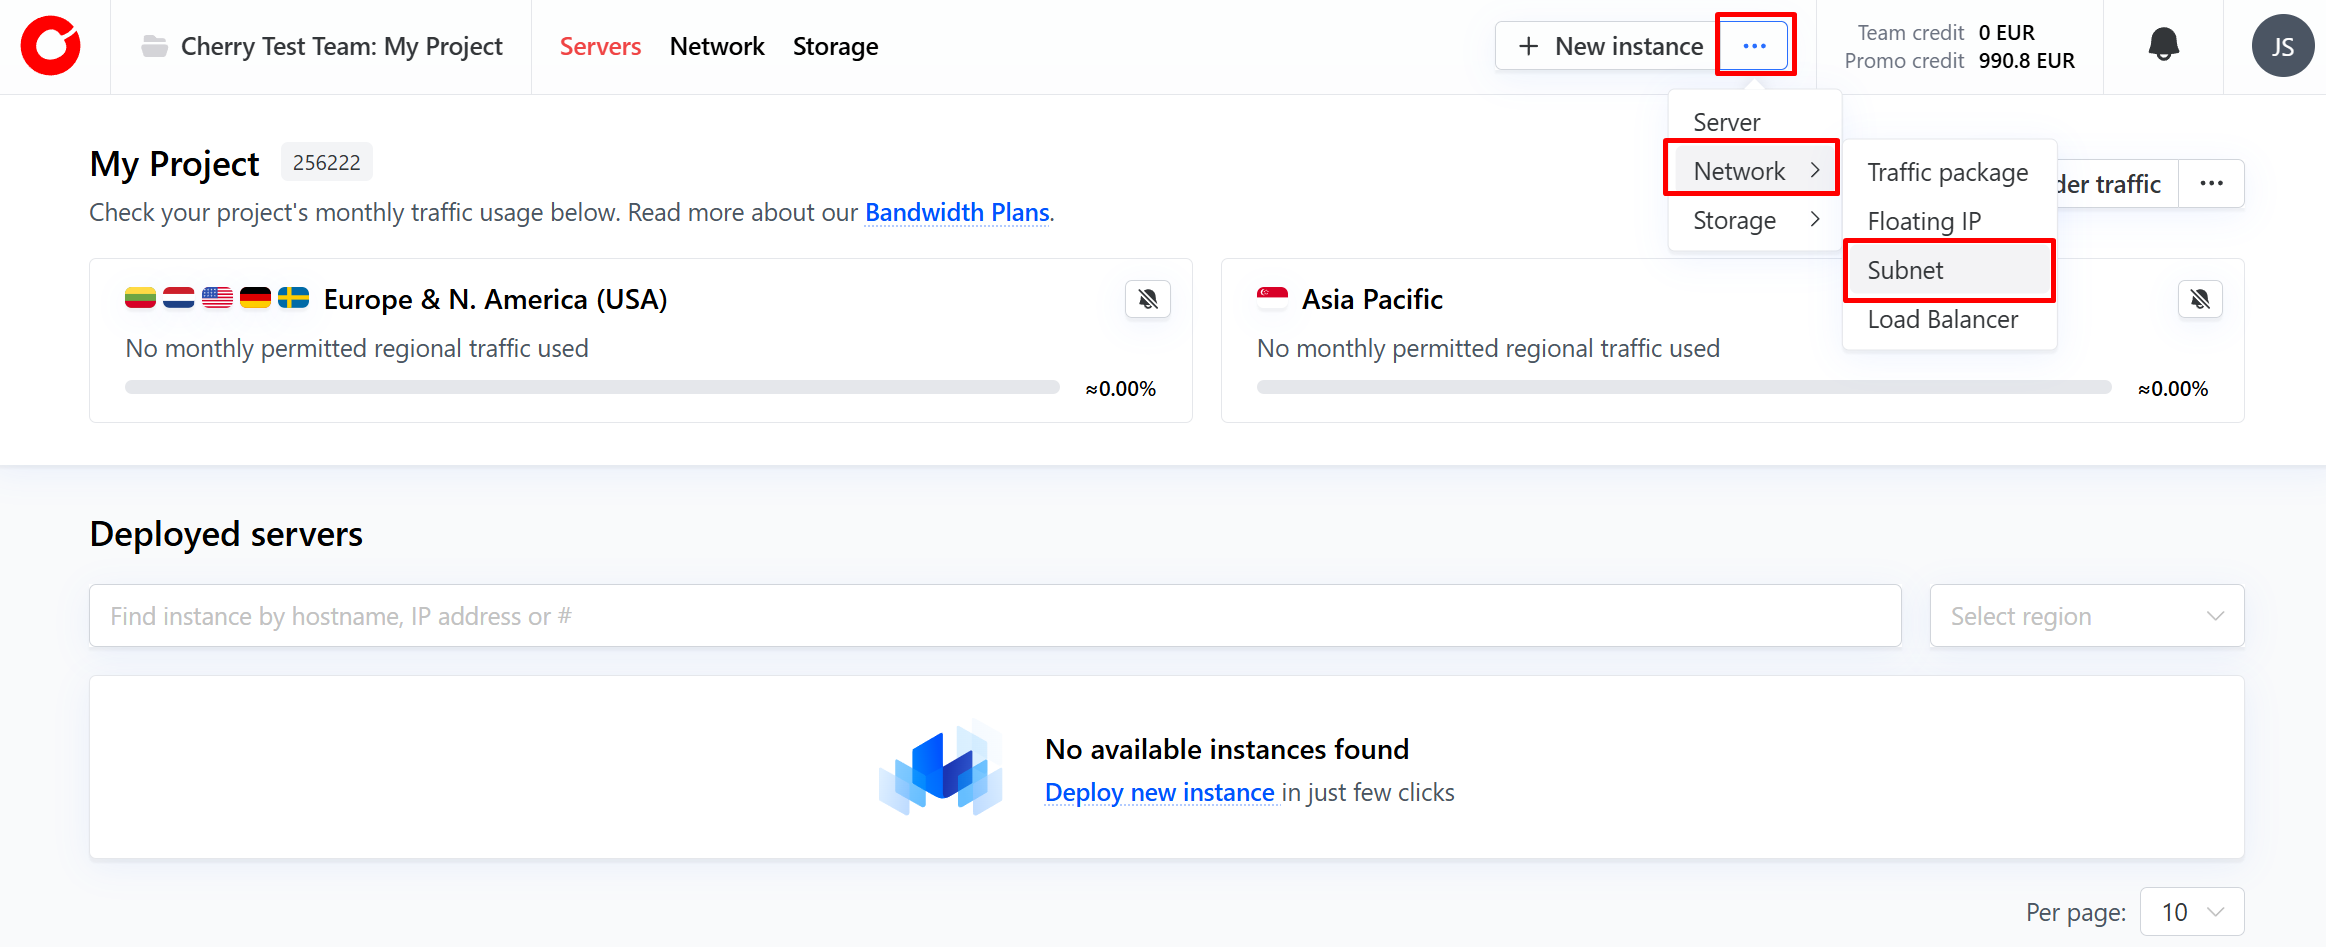The image size is (2326, 947).
Task: Click the Europe traffic usage progress bar
Action: [591, 388]
